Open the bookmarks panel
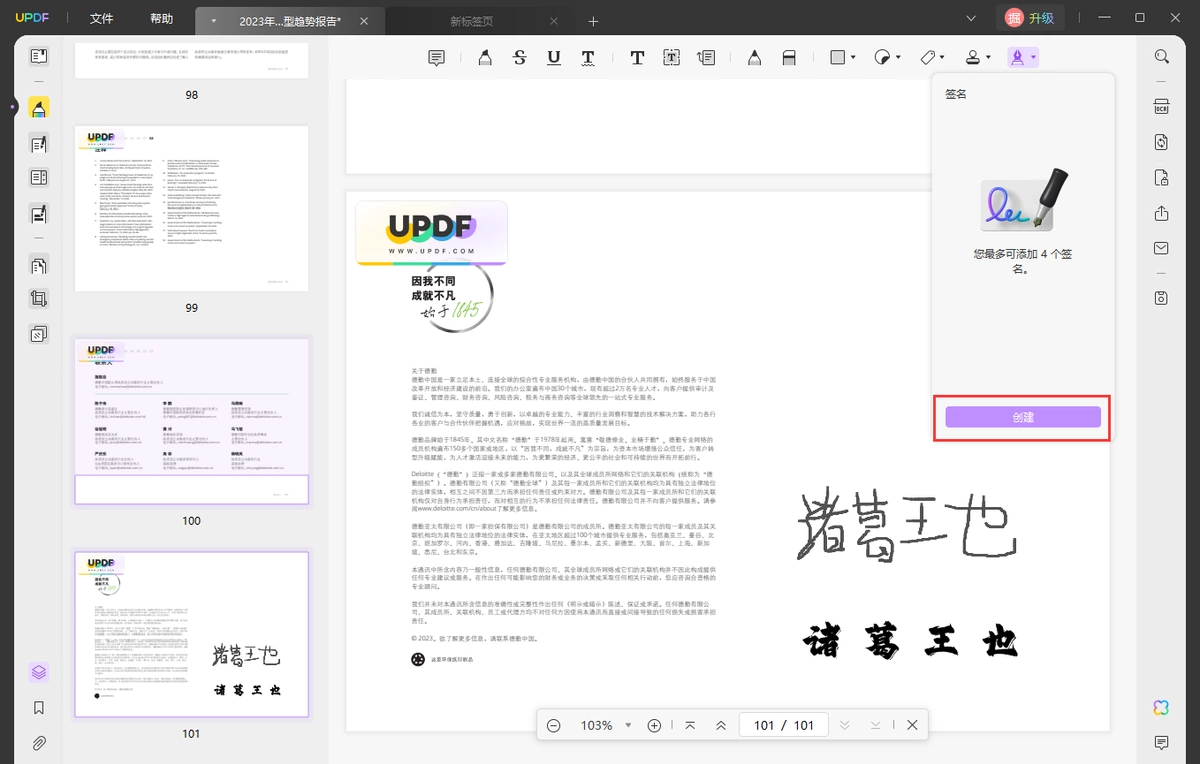 click(39, 708)
